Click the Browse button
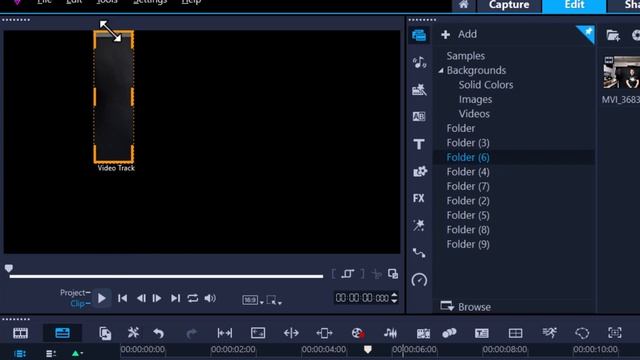Viewport: 640px width, 360px height. [466, 307]
